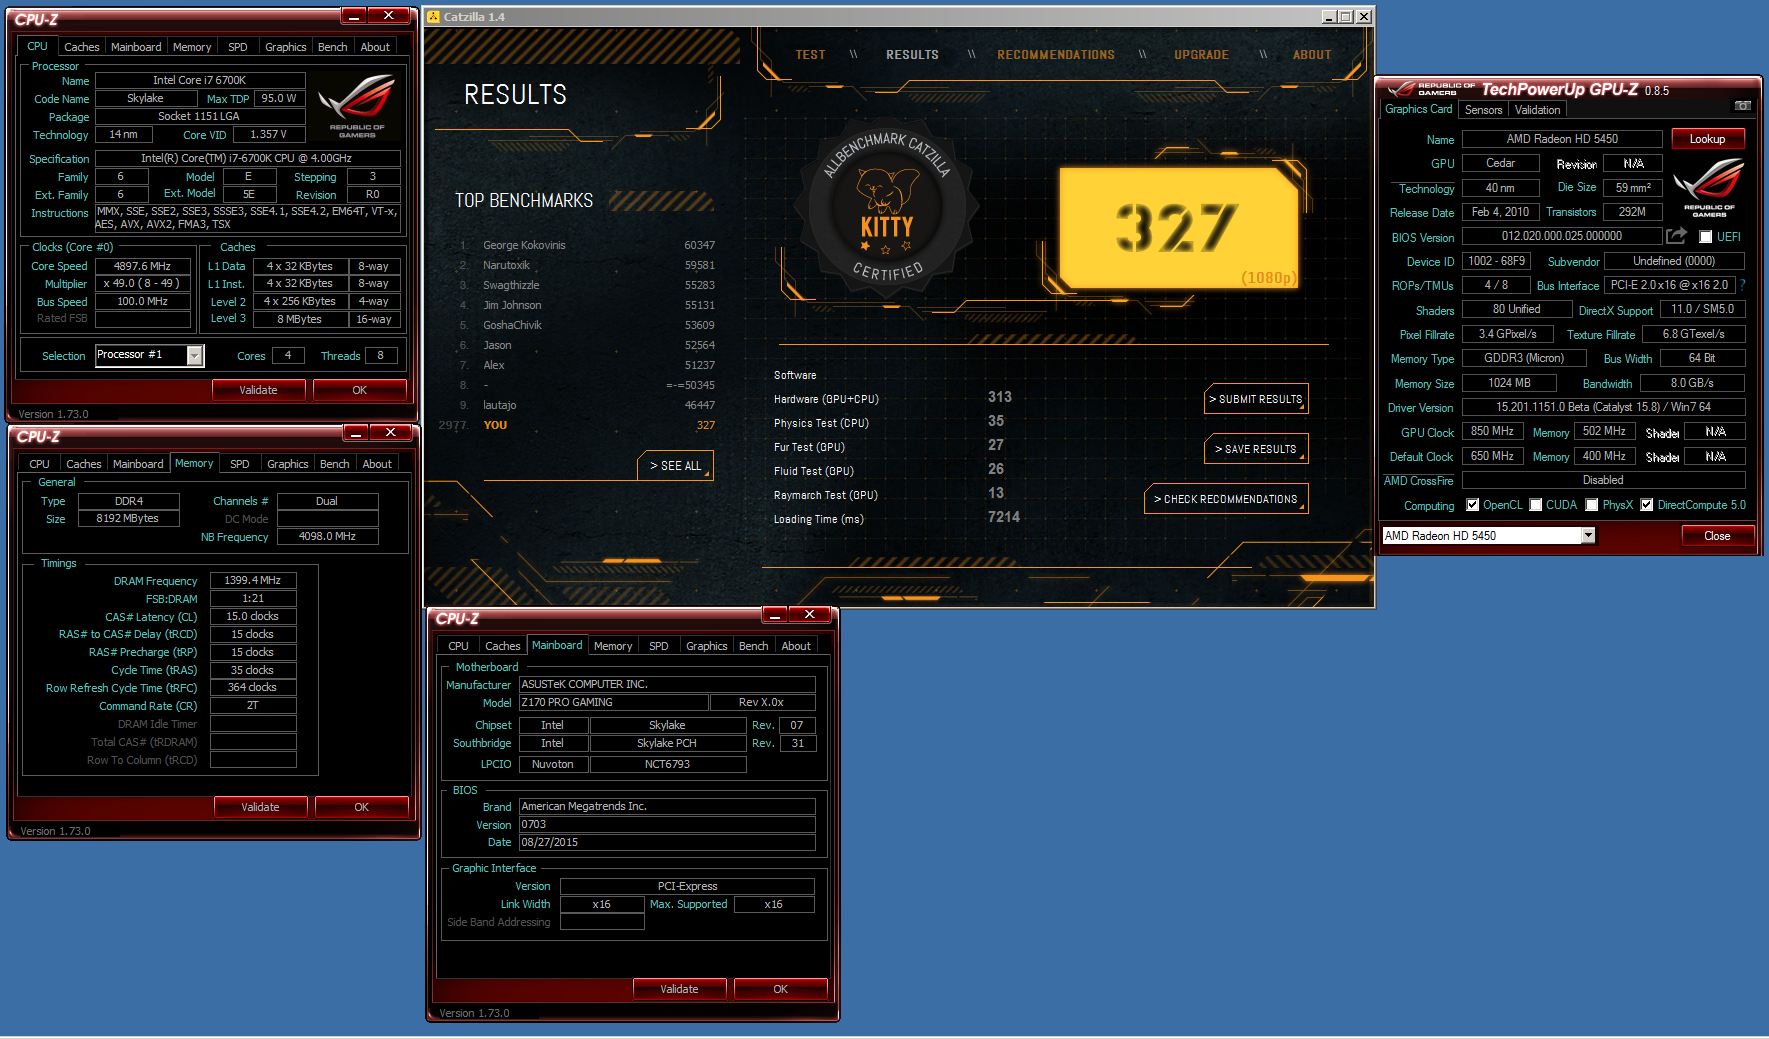Select the Graphics Card tab in GPU-Z

point(1418,109)
